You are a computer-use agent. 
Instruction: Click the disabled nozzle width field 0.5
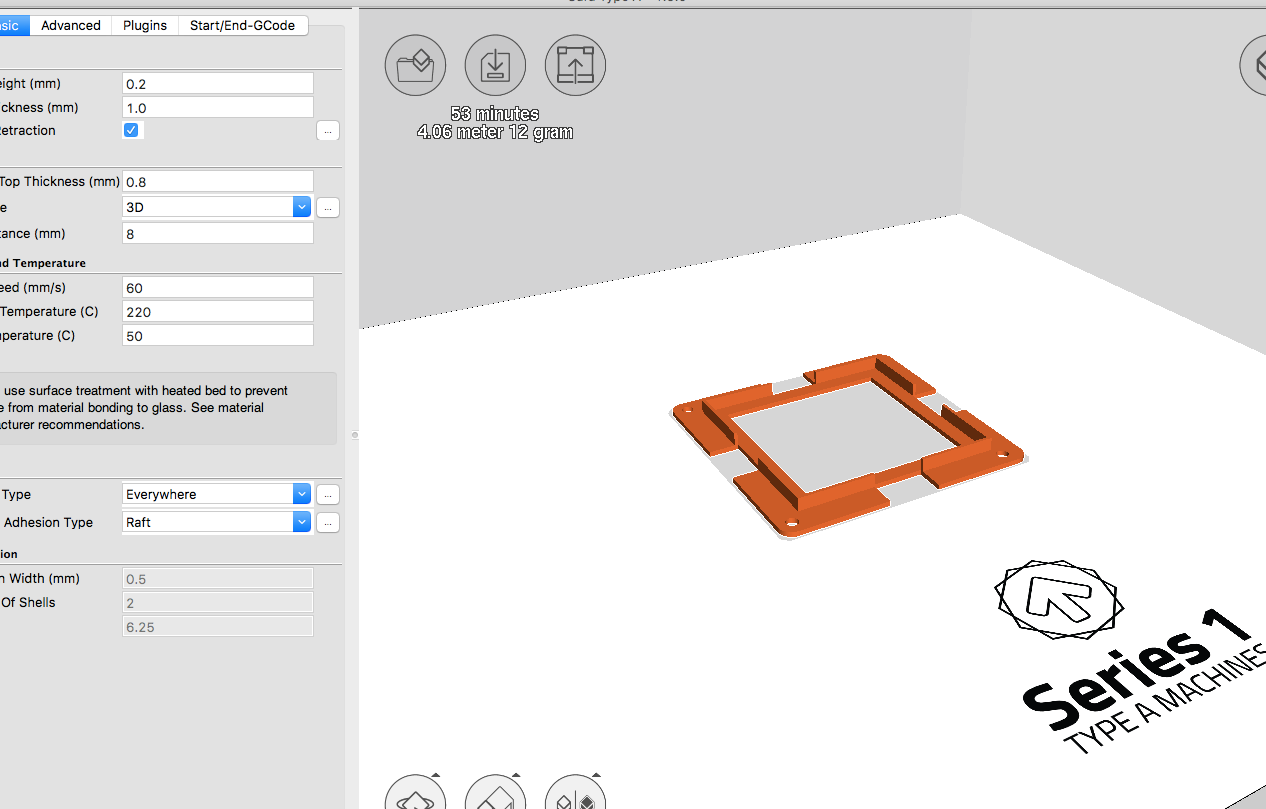218,579
